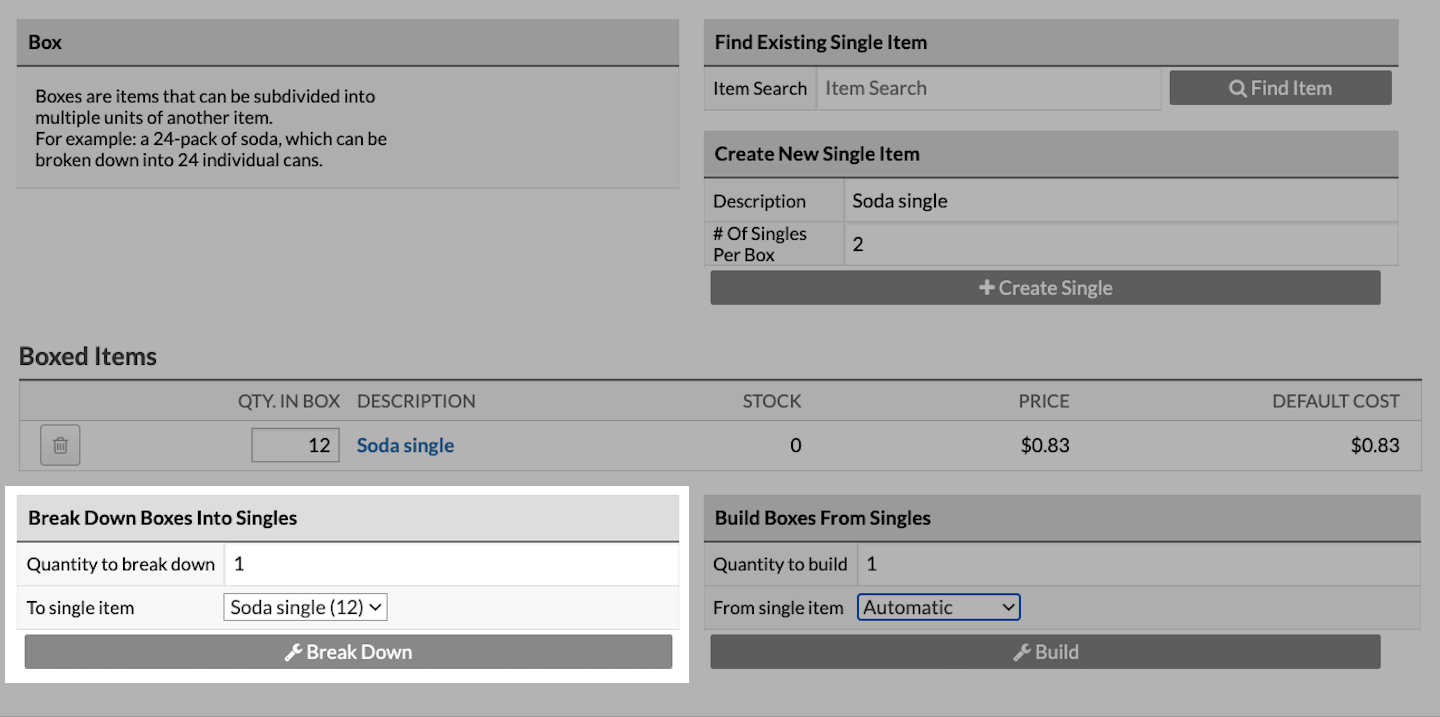Click the Qty. In Box field showing 12
Image resolution: width=1440 pixels, height=717 pixels.
(x=295, y=445)
